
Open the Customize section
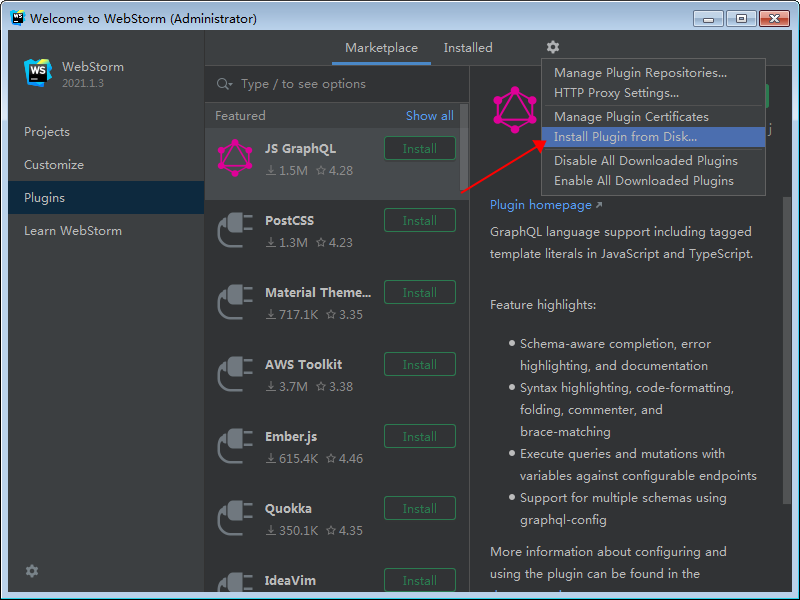(x=106, y=165)
